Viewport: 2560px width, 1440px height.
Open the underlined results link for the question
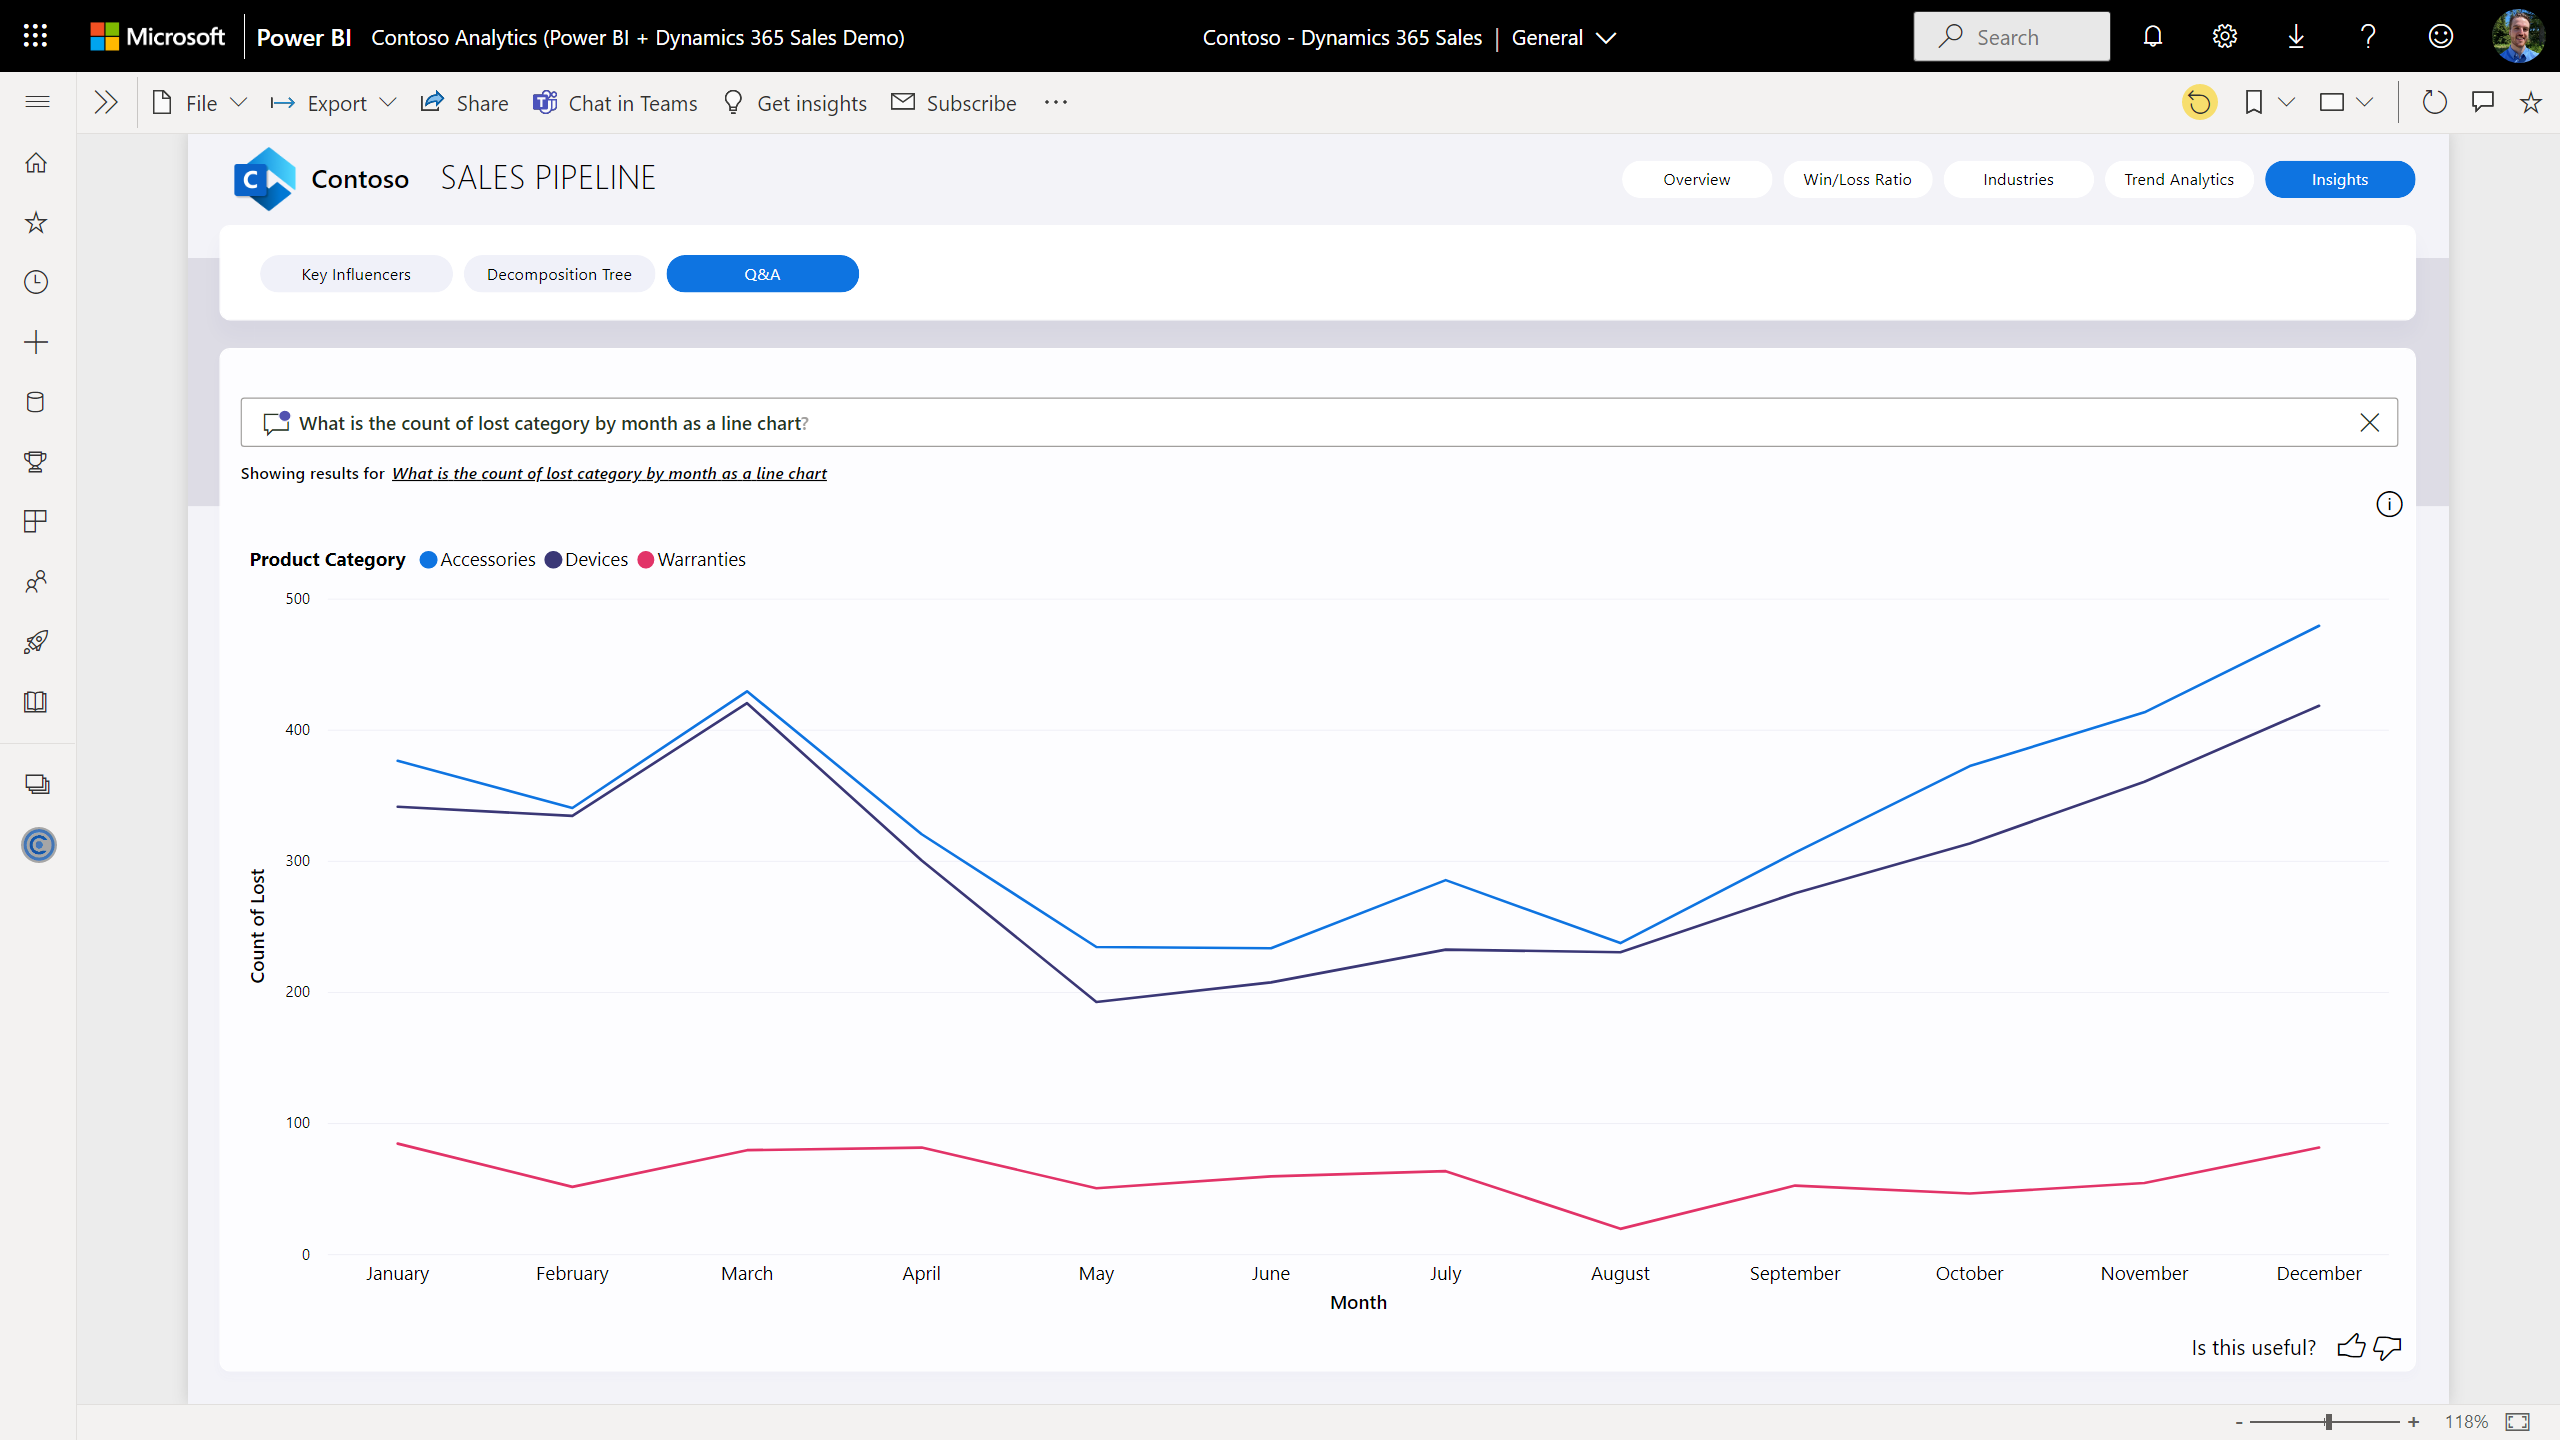[x=609, y=473]
